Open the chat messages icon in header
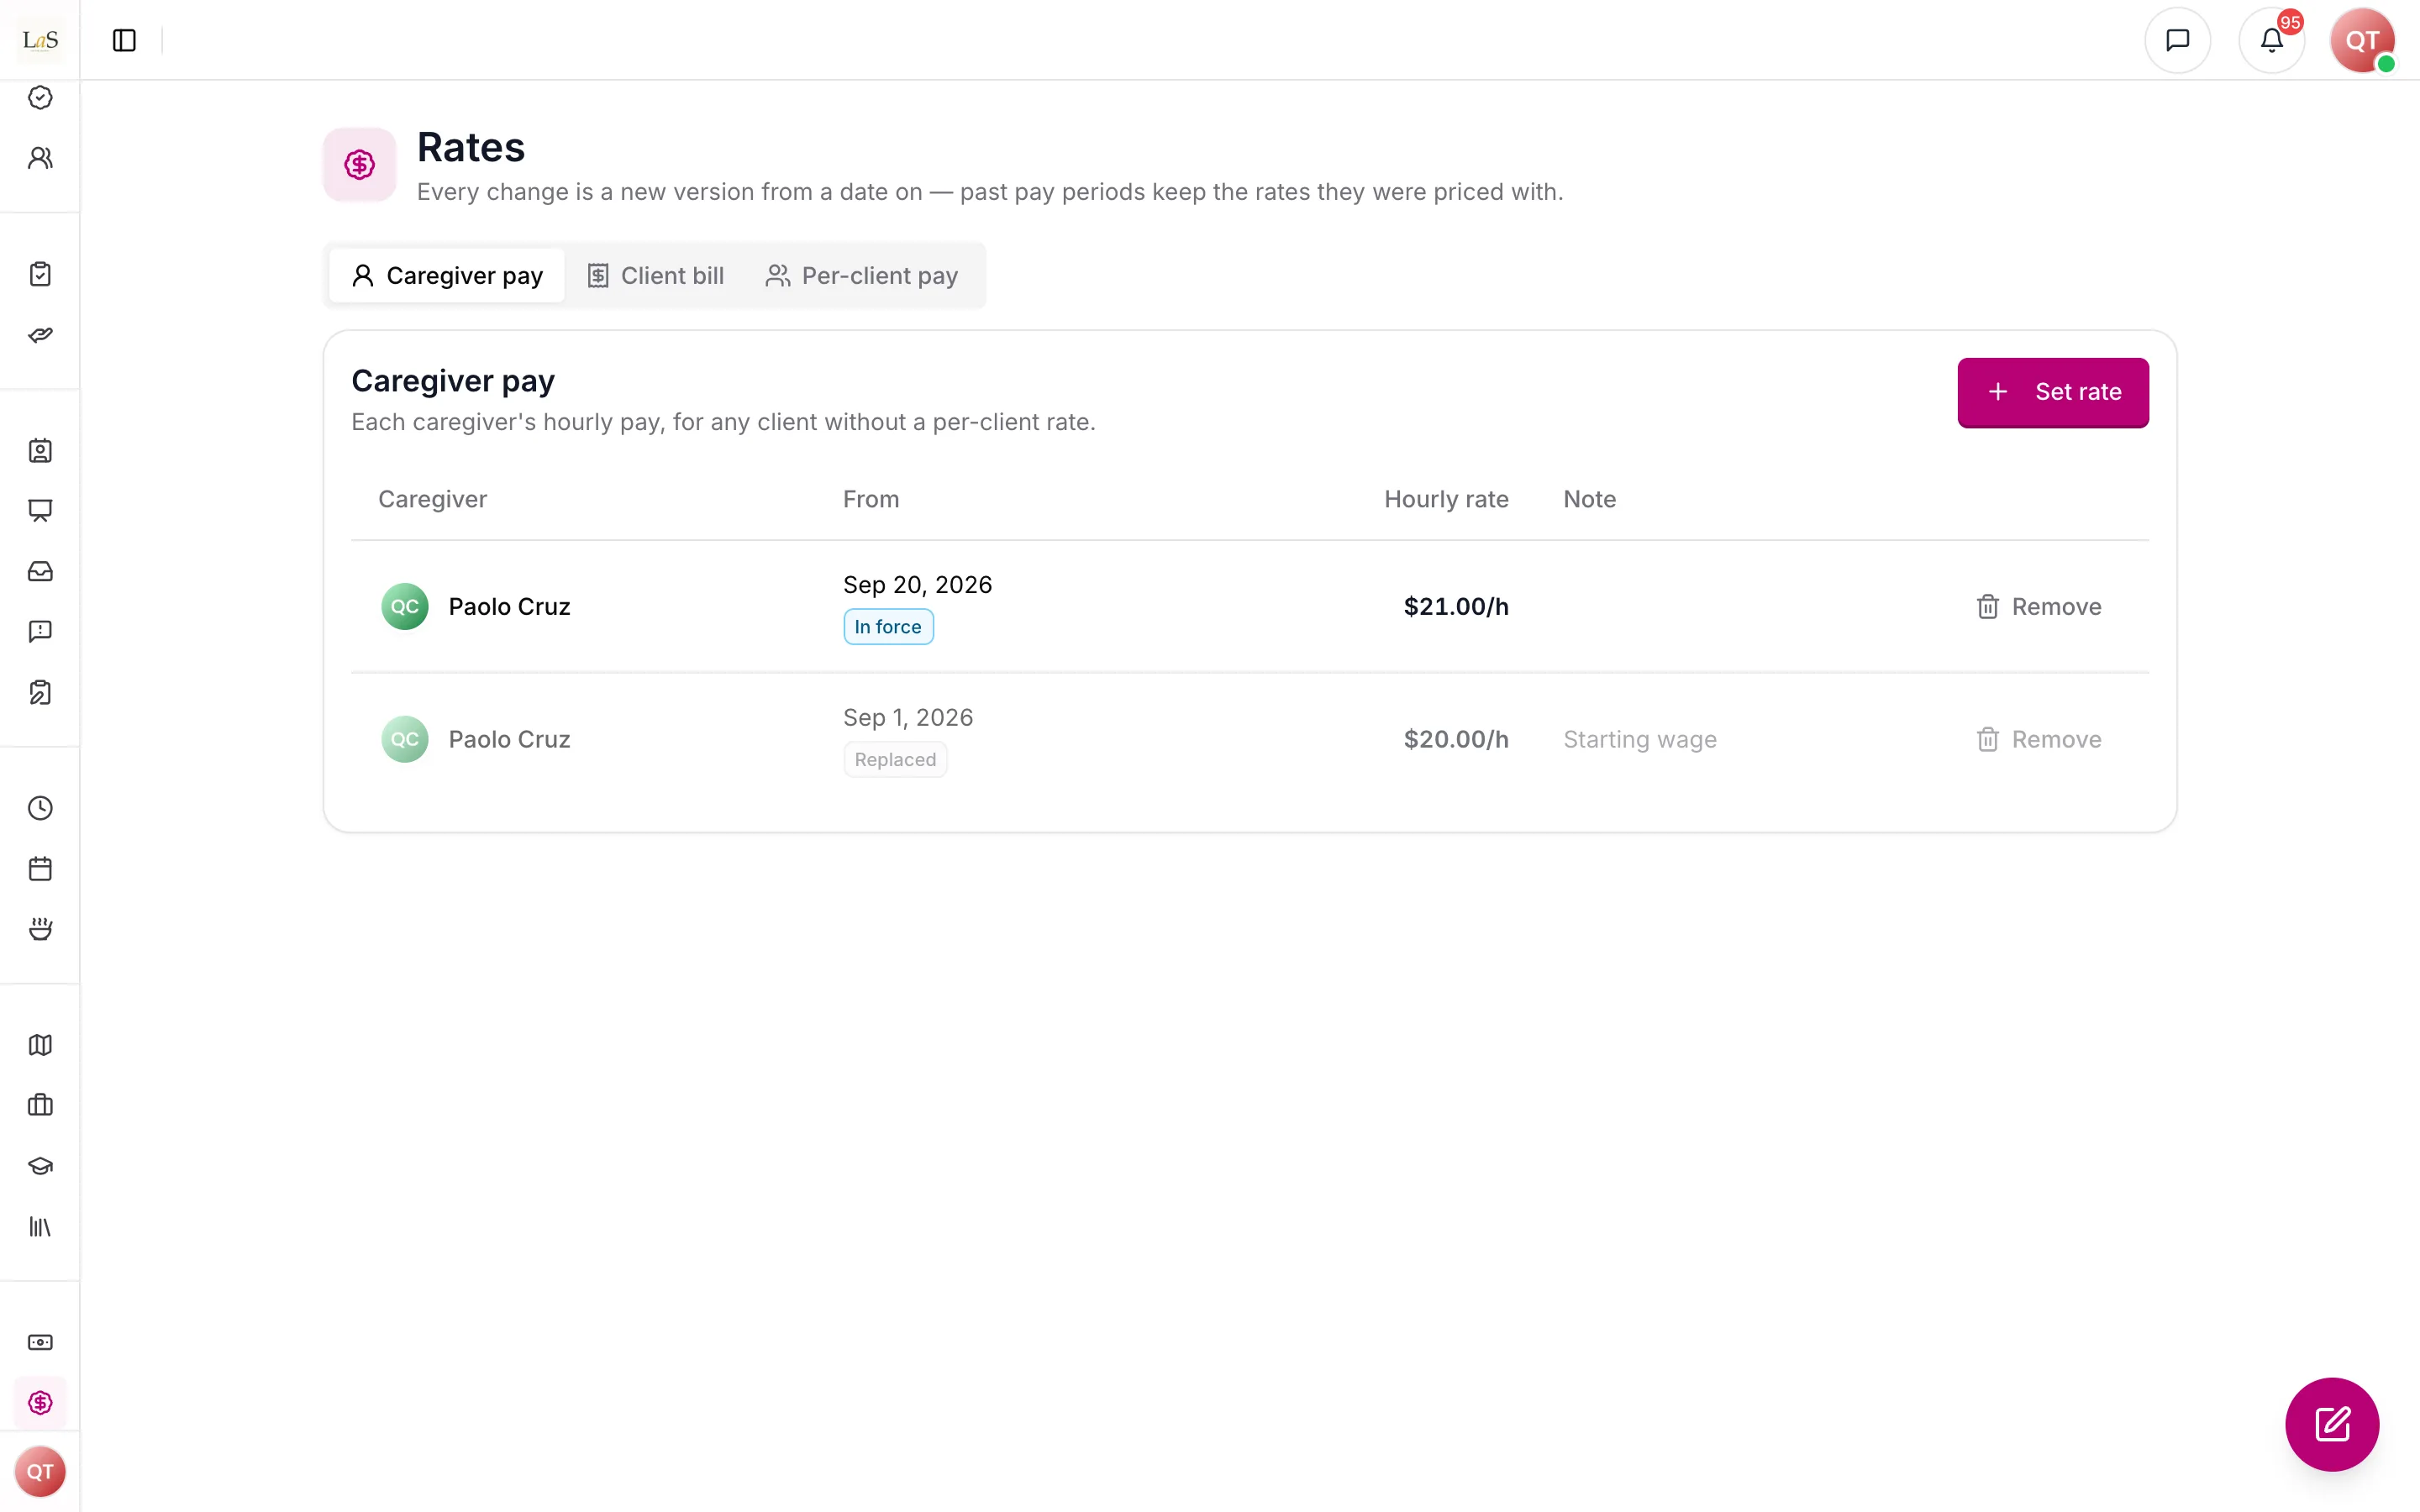 tap(2177, 40)
